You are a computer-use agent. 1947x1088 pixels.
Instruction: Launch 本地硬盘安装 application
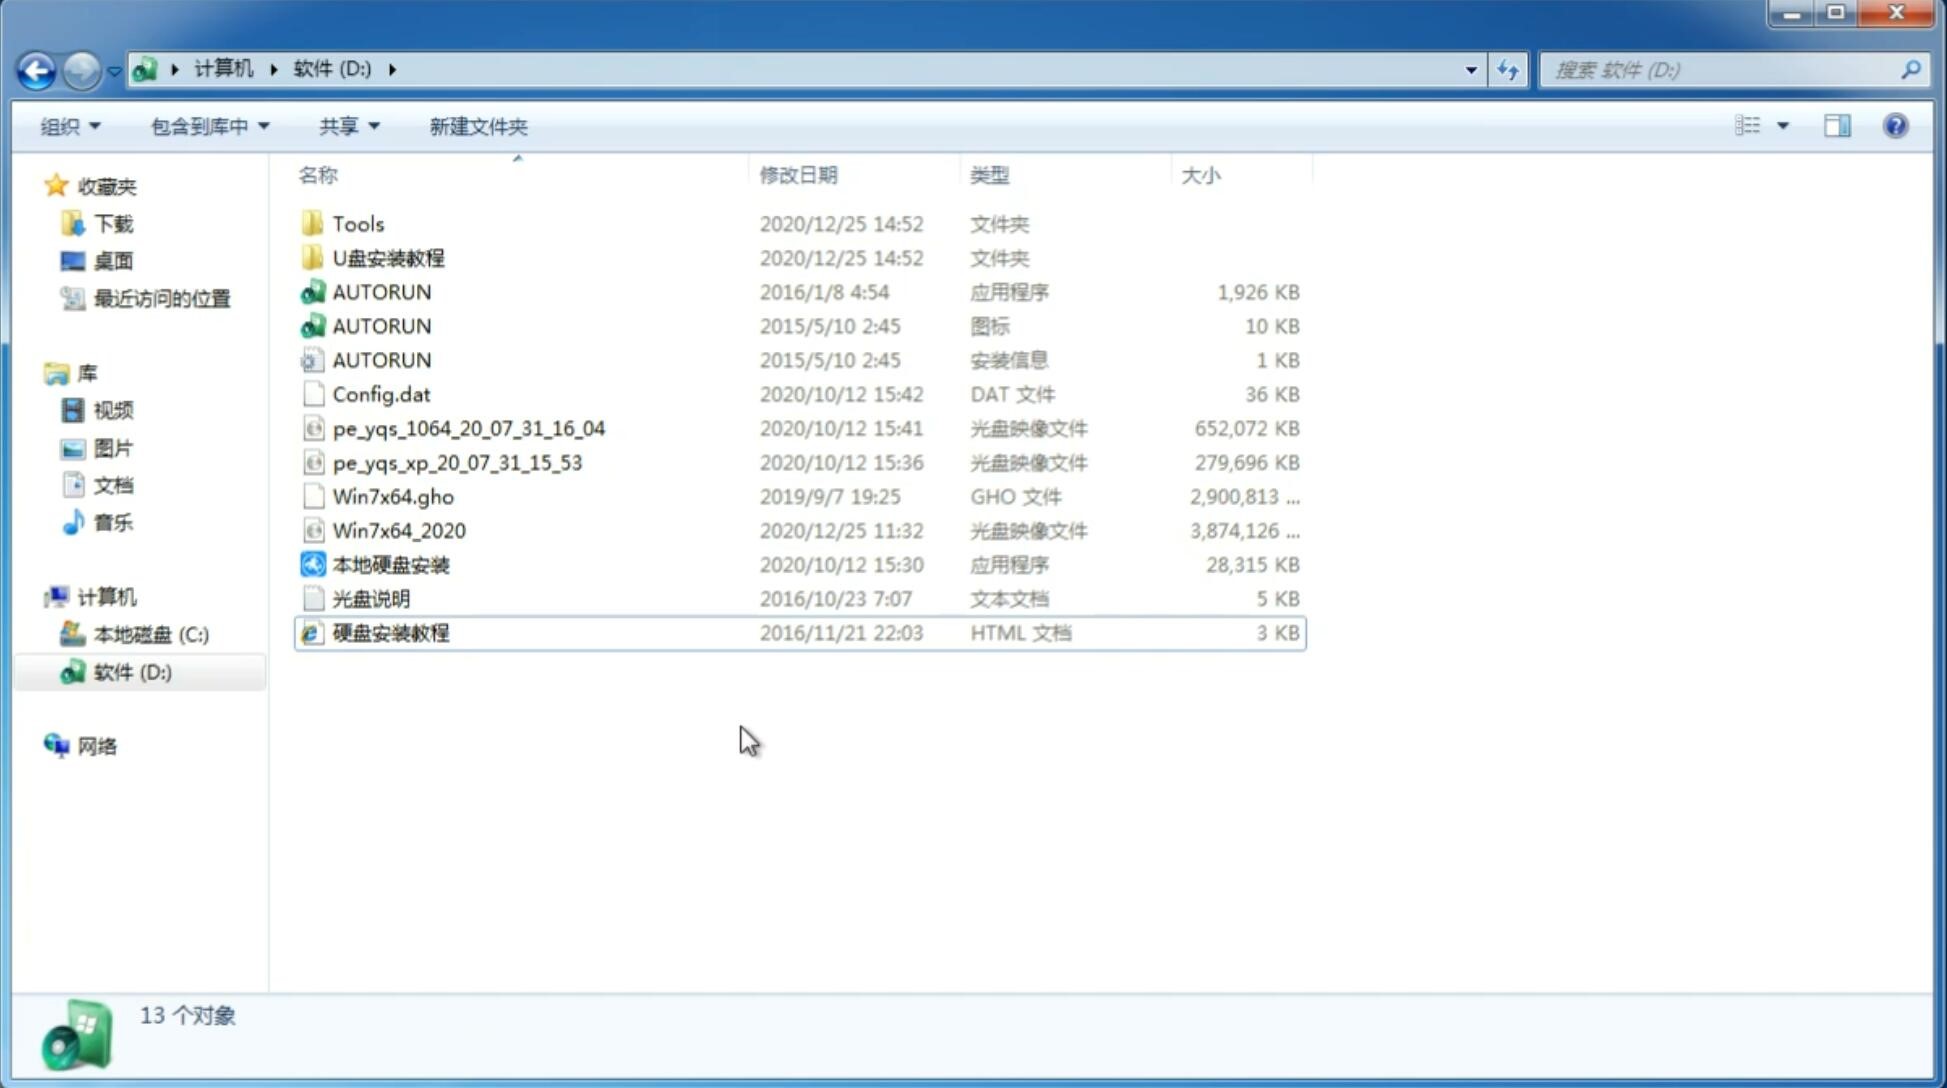coord(390,564)
